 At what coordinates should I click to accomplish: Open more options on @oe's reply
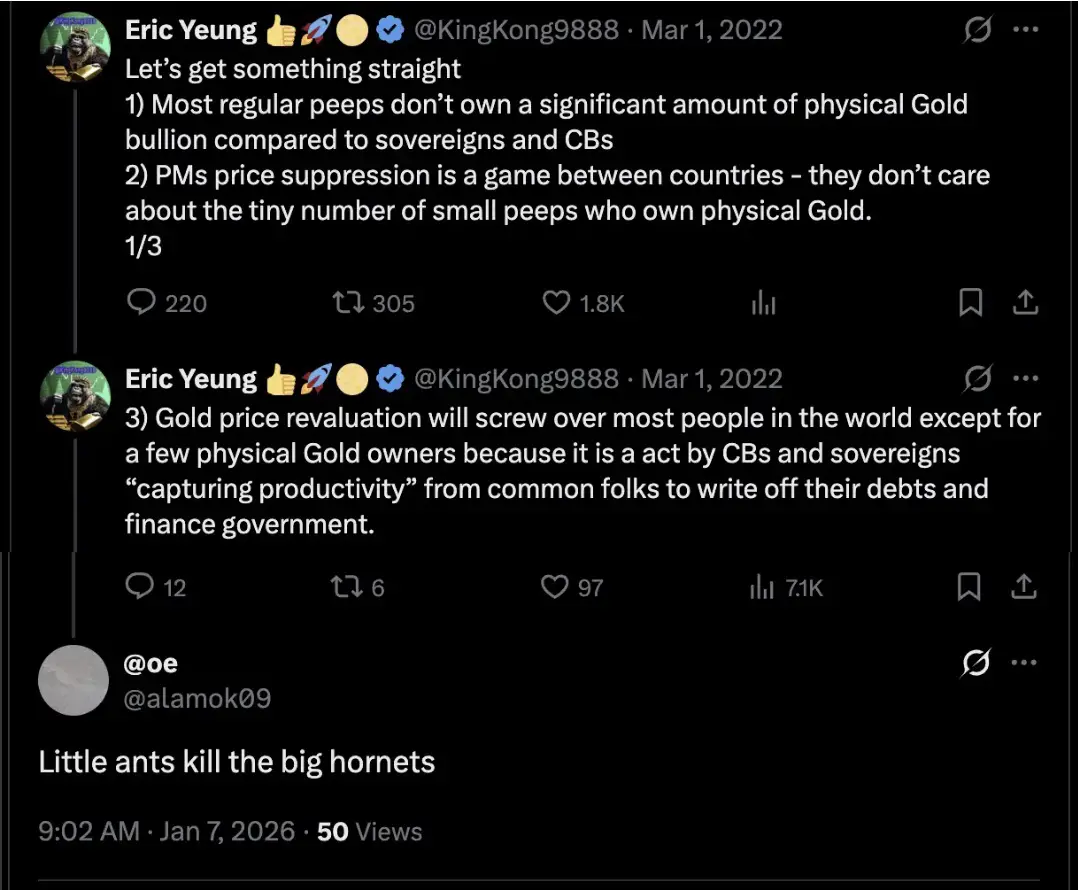point(1026,663)
